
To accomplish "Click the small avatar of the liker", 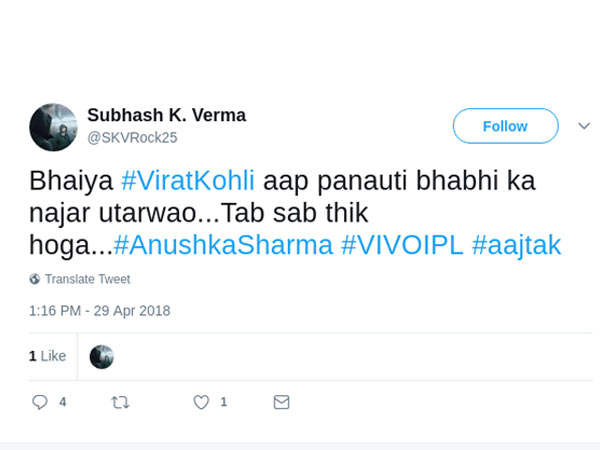I will (x=101, y=357).
